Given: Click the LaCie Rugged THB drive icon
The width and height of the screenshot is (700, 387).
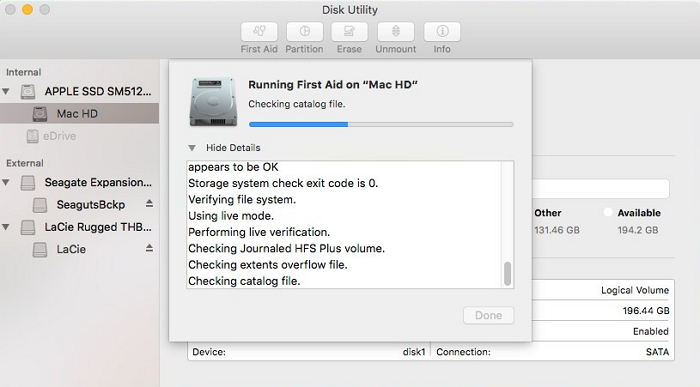Looking at the screenshot, I should pyautogui.click(x=28, y=227).
